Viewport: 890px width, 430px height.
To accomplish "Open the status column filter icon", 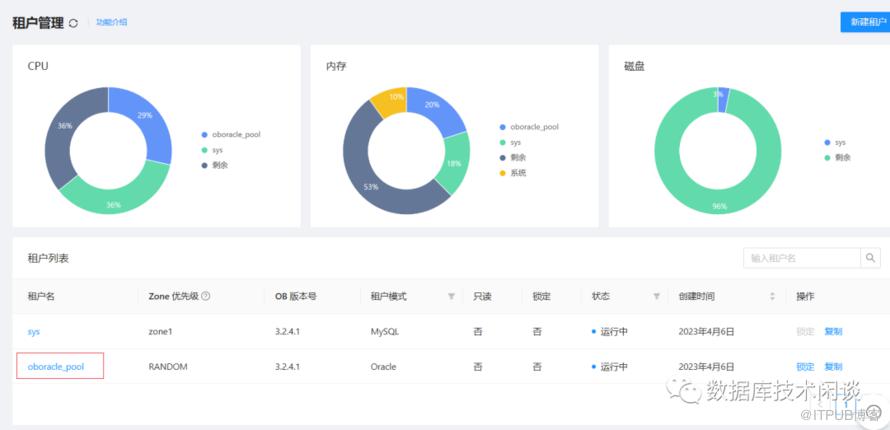I will pyautogui.click(x=657, y=296).
